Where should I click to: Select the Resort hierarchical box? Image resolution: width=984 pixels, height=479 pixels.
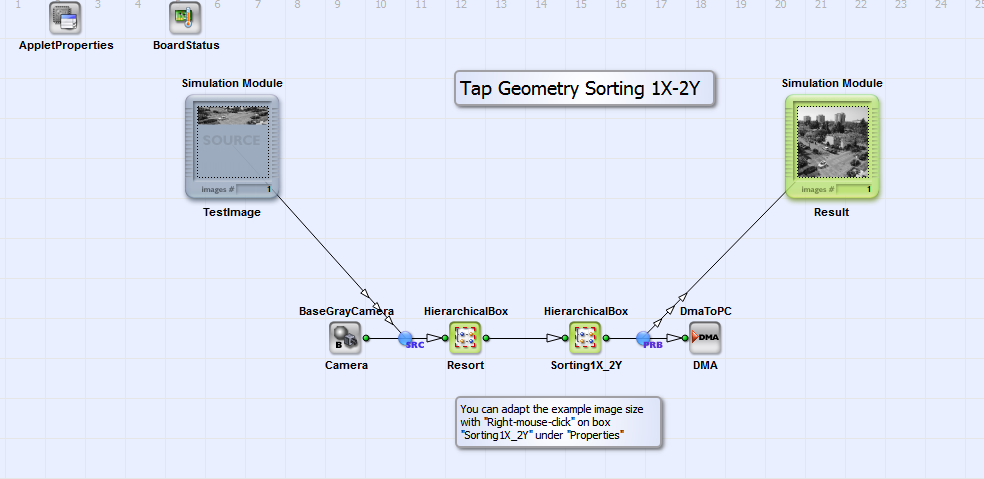[465, 338]
